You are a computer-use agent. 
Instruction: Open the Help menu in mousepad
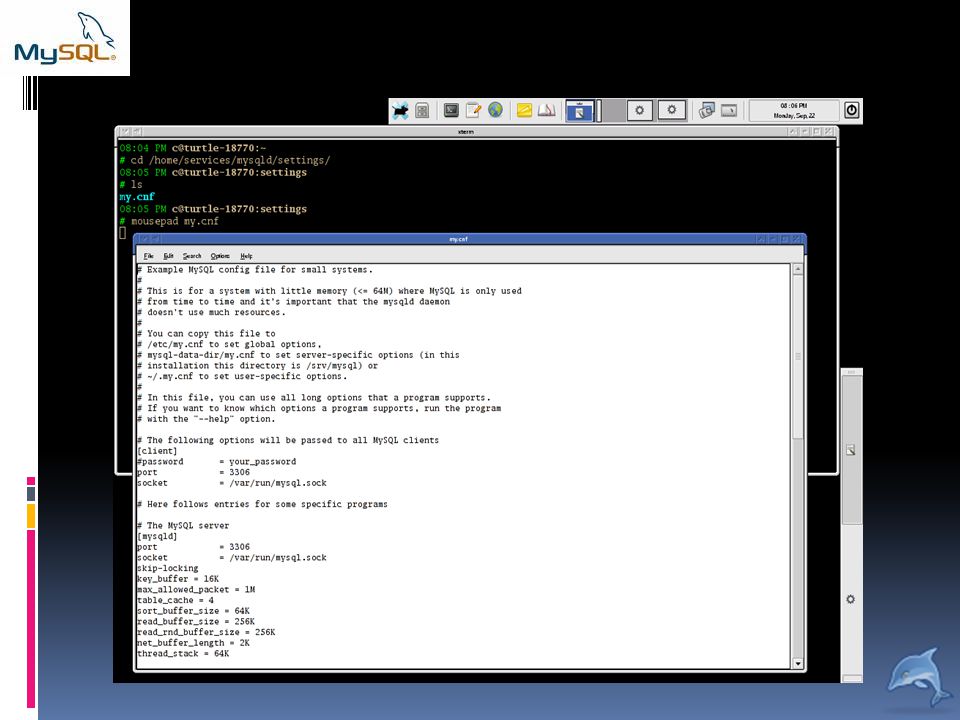(x=246, y=256)
